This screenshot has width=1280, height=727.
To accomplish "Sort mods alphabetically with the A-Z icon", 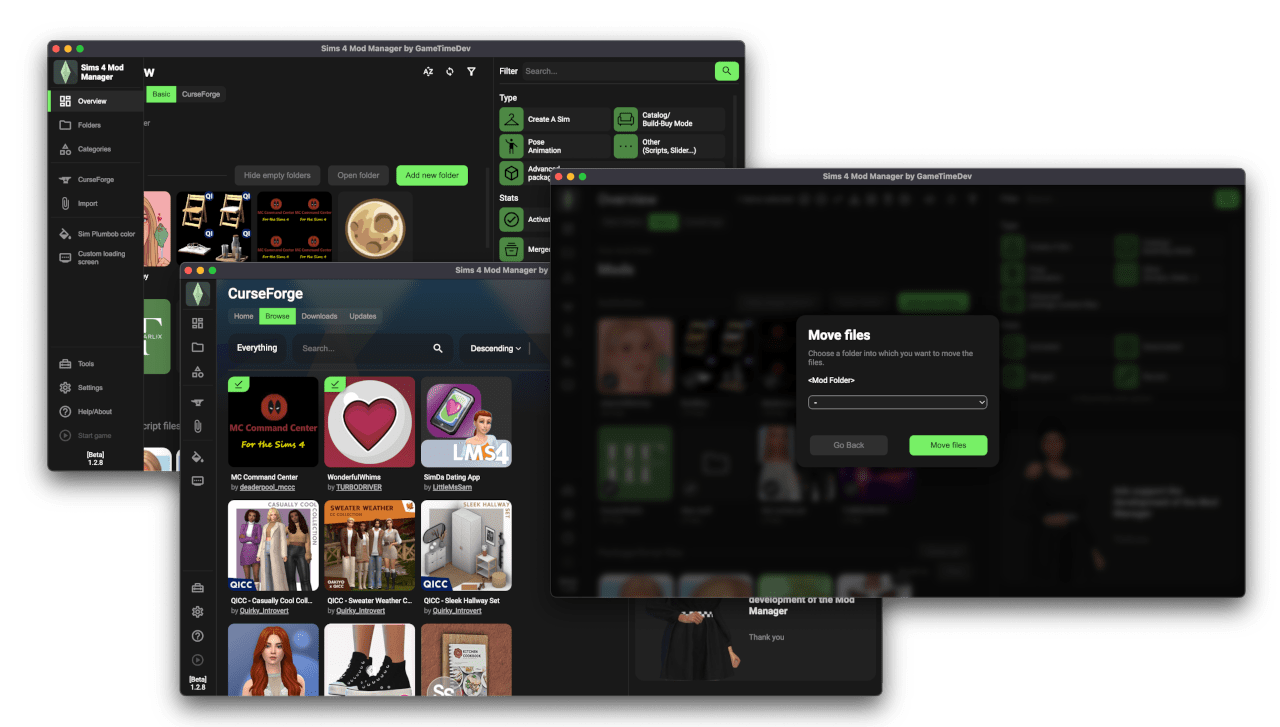I will coord(428,72).
